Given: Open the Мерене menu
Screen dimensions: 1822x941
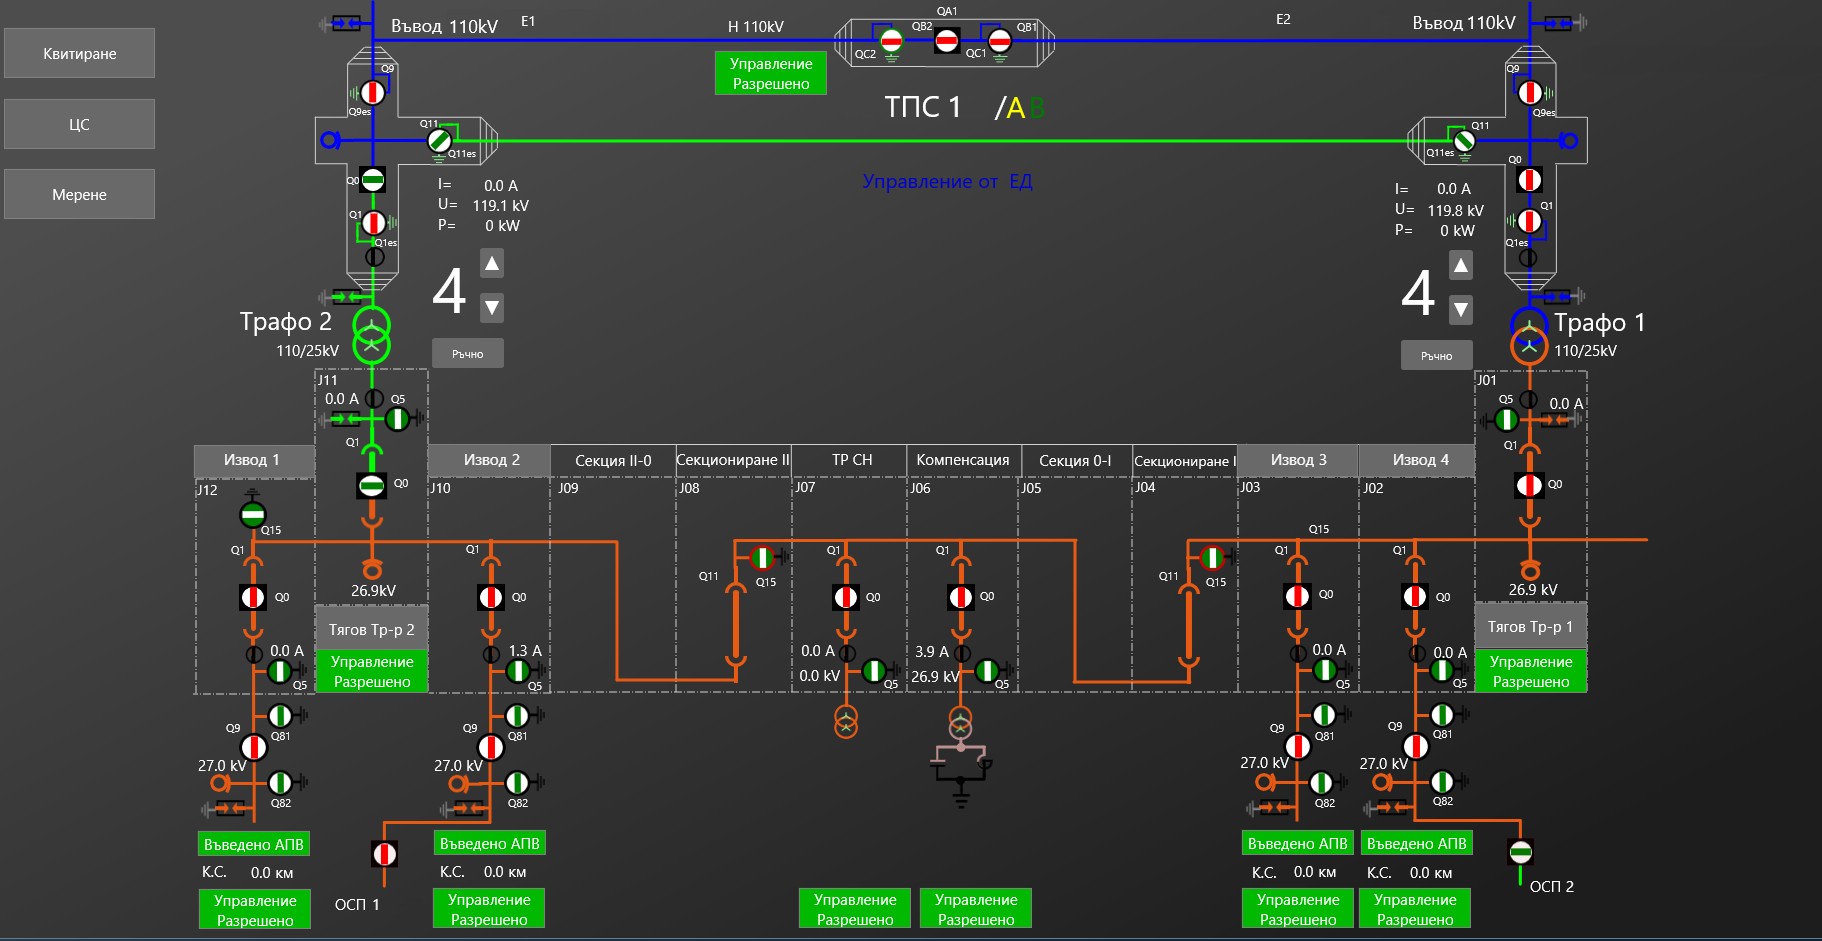Looking at the screenshot, I should (x=79, y=194).
